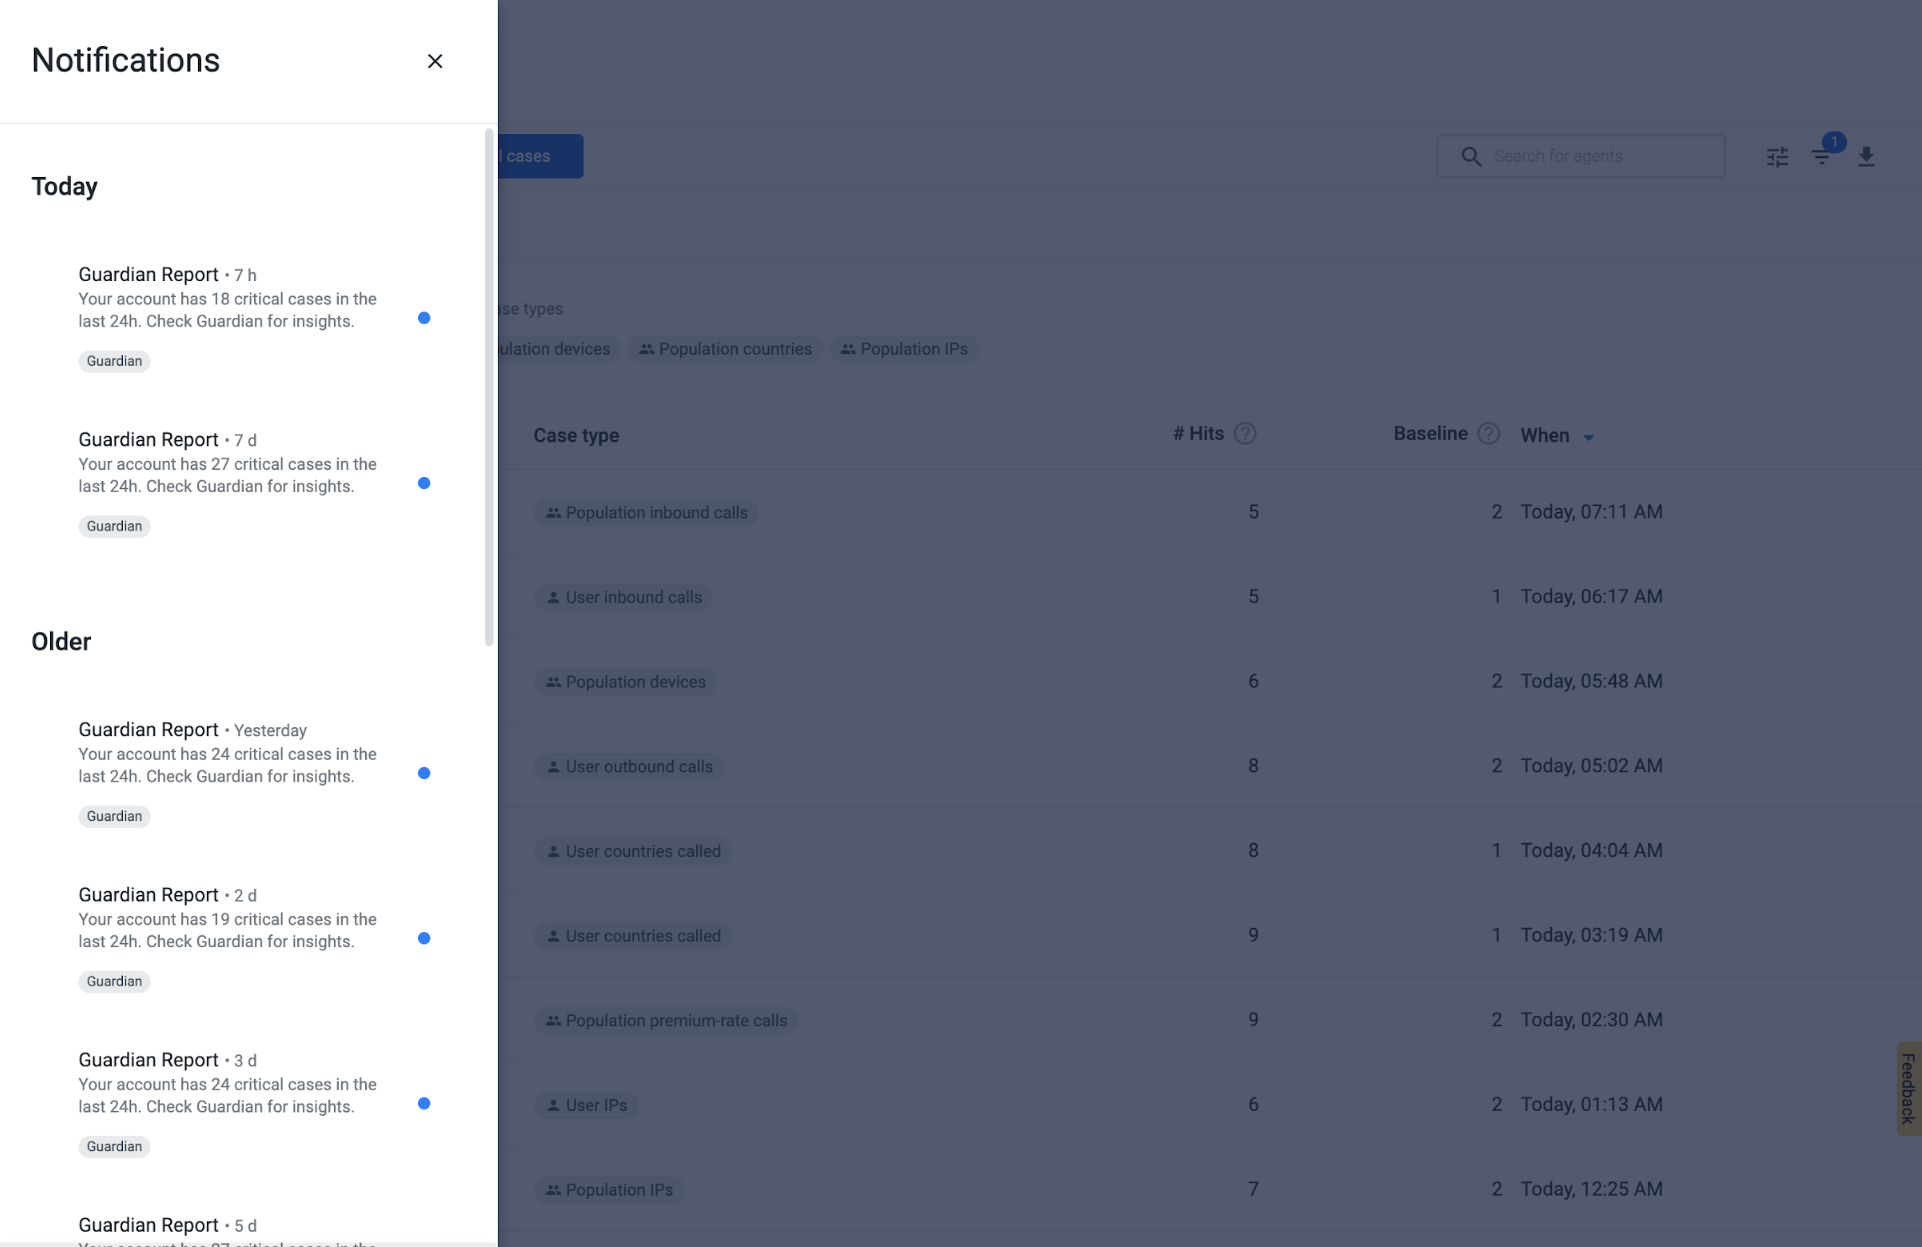Click the Baseline column header
The height and width of the screenshot is (1247, 1922).
[x=1430, y=433]
